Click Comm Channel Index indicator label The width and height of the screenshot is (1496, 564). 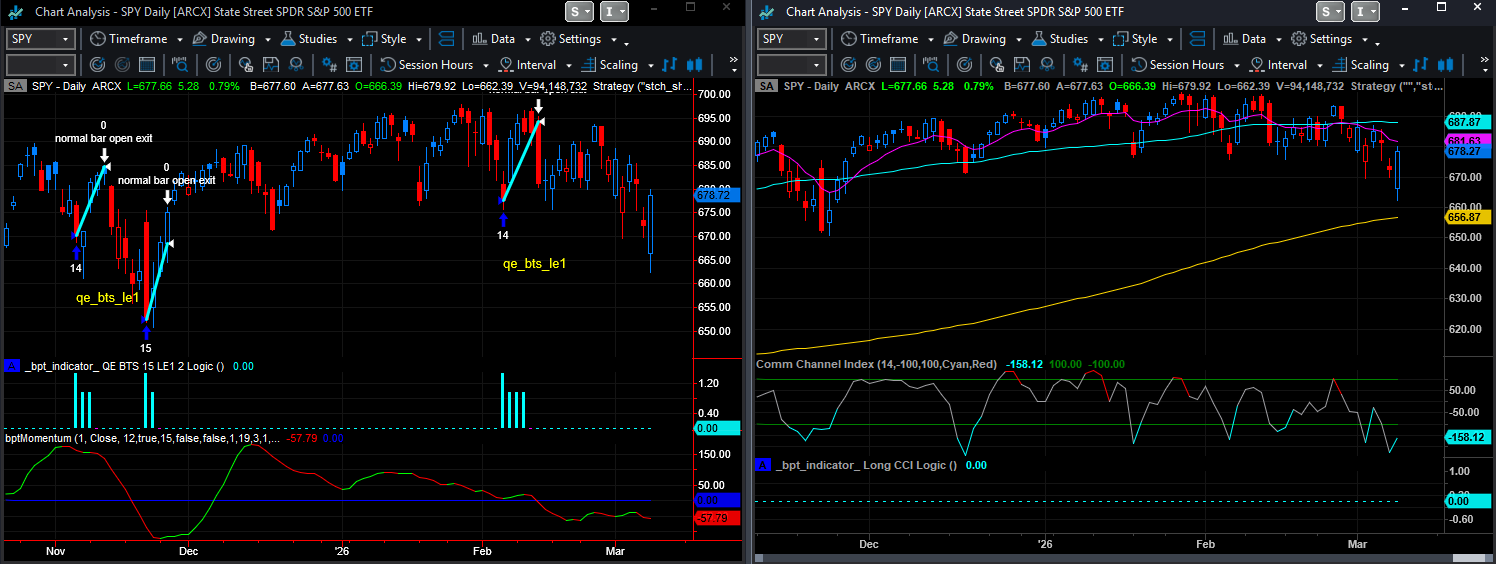[876, 364]
